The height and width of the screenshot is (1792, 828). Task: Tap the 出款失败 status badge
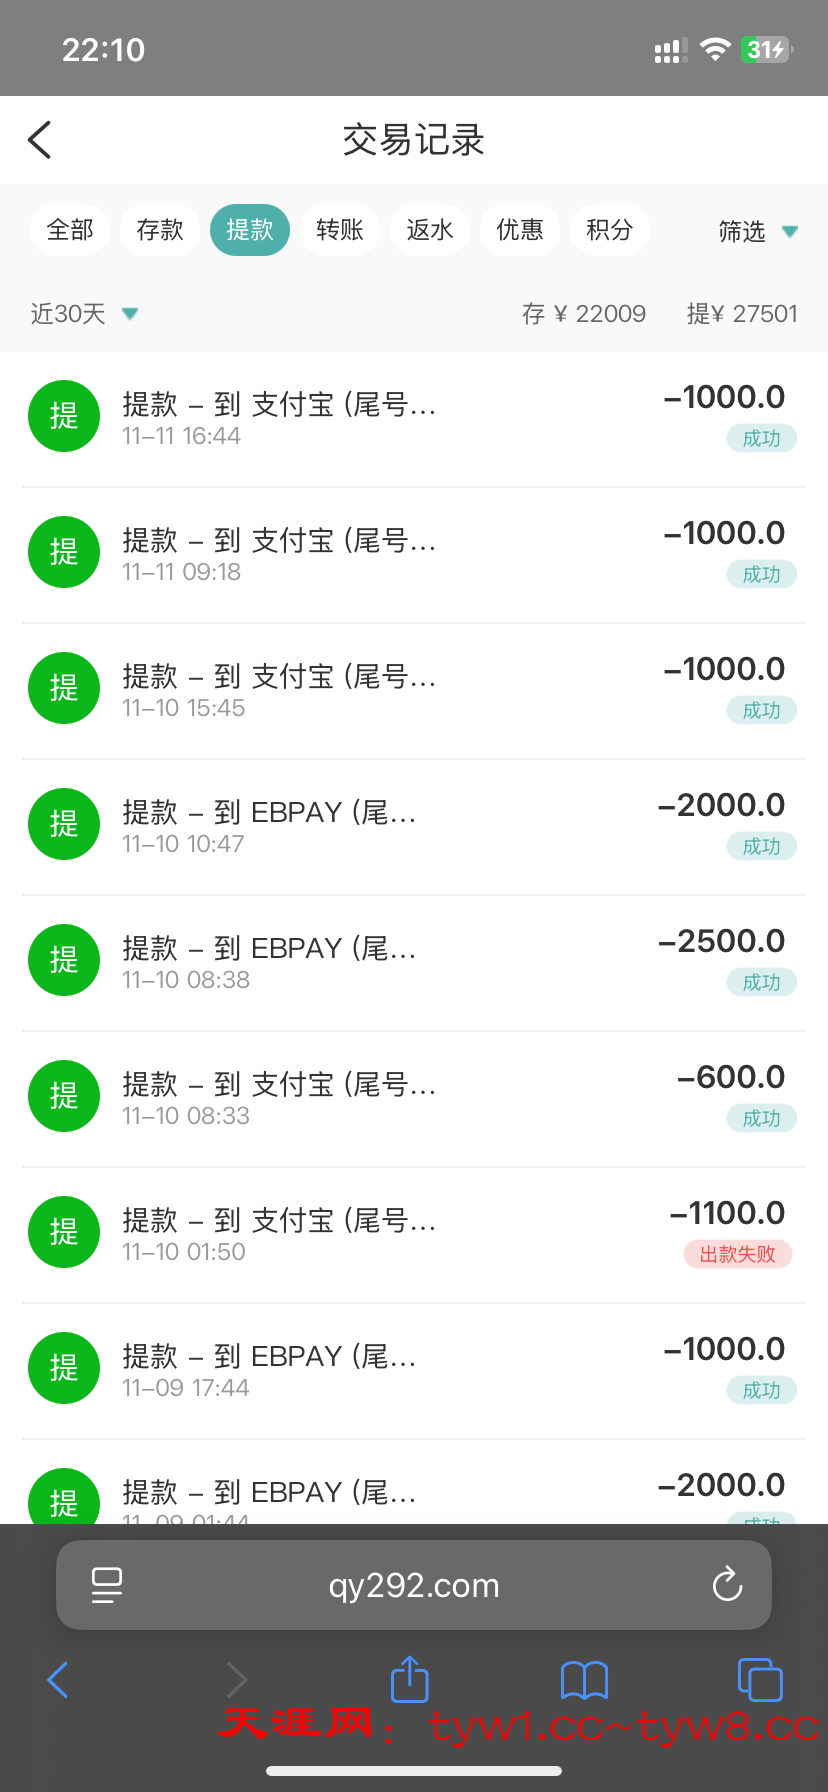(737, 1254)
